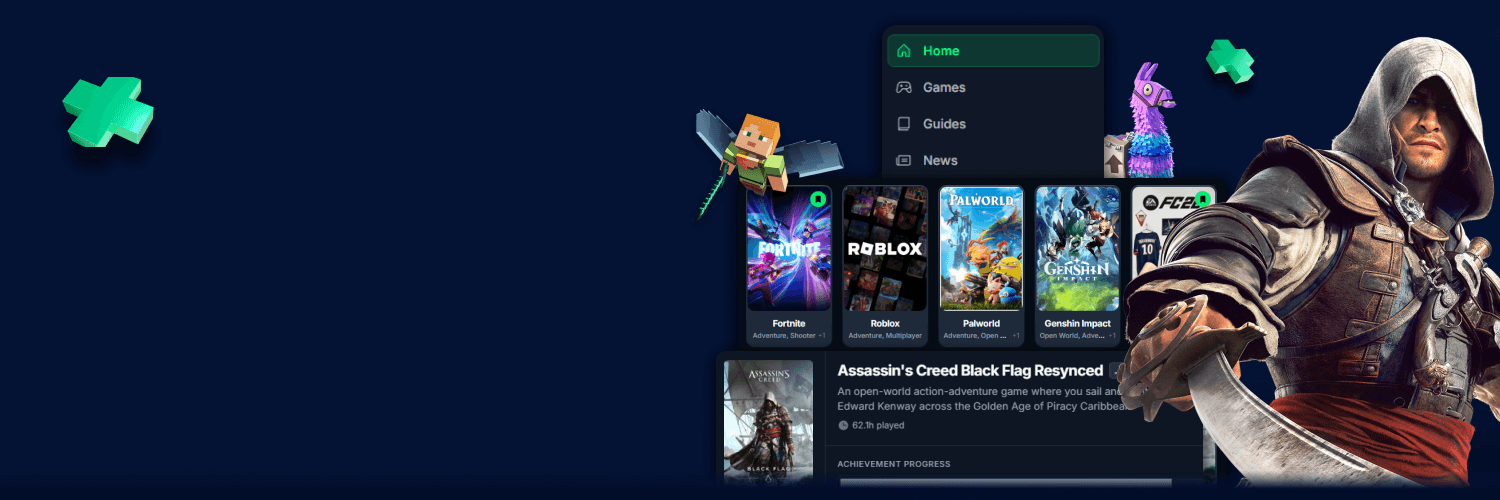Click the Home house icon
The width and height of the screenshot is (1500, 500).
tap(904, 51)
